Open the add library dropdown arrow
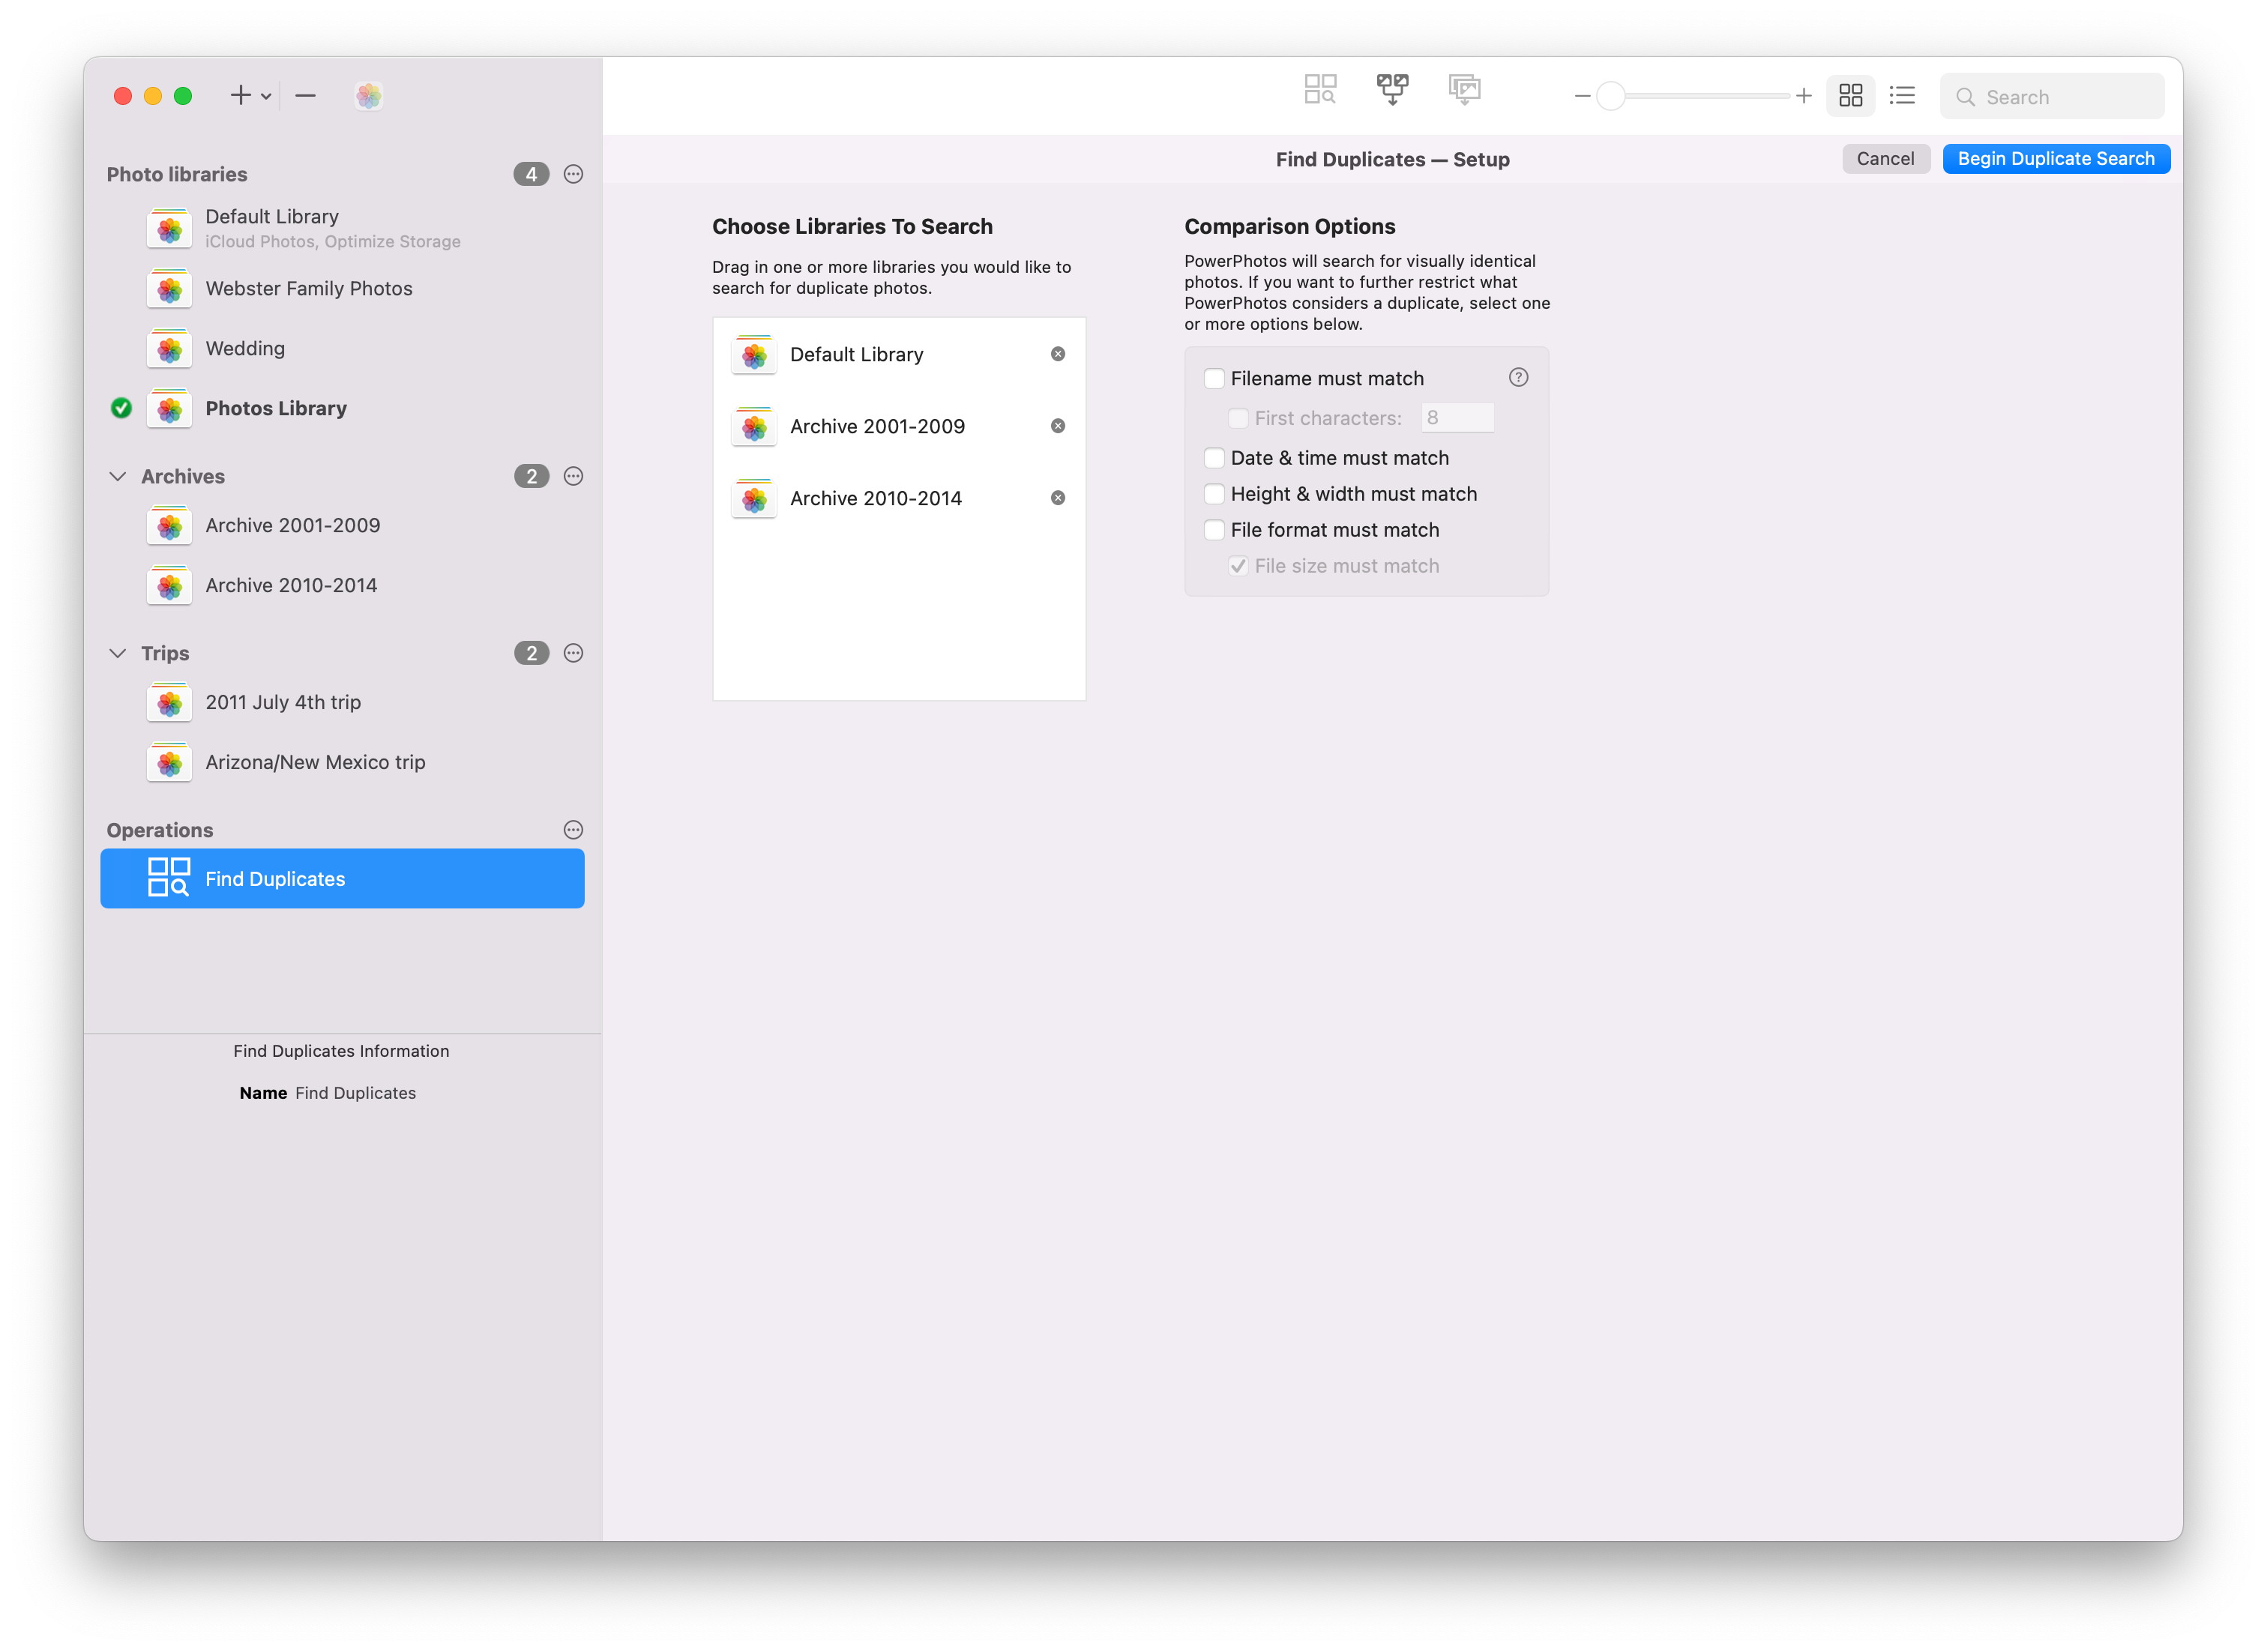 point(266,97)
